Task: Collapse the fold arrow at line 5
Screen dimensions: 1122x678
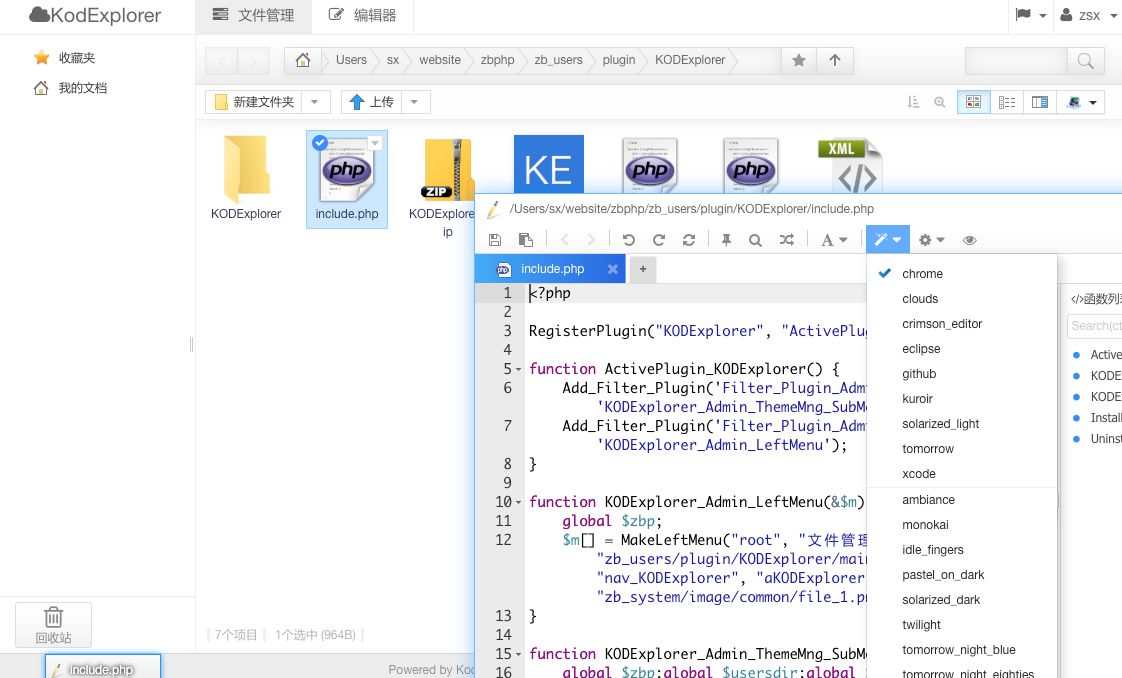Action: coord(519,370)
